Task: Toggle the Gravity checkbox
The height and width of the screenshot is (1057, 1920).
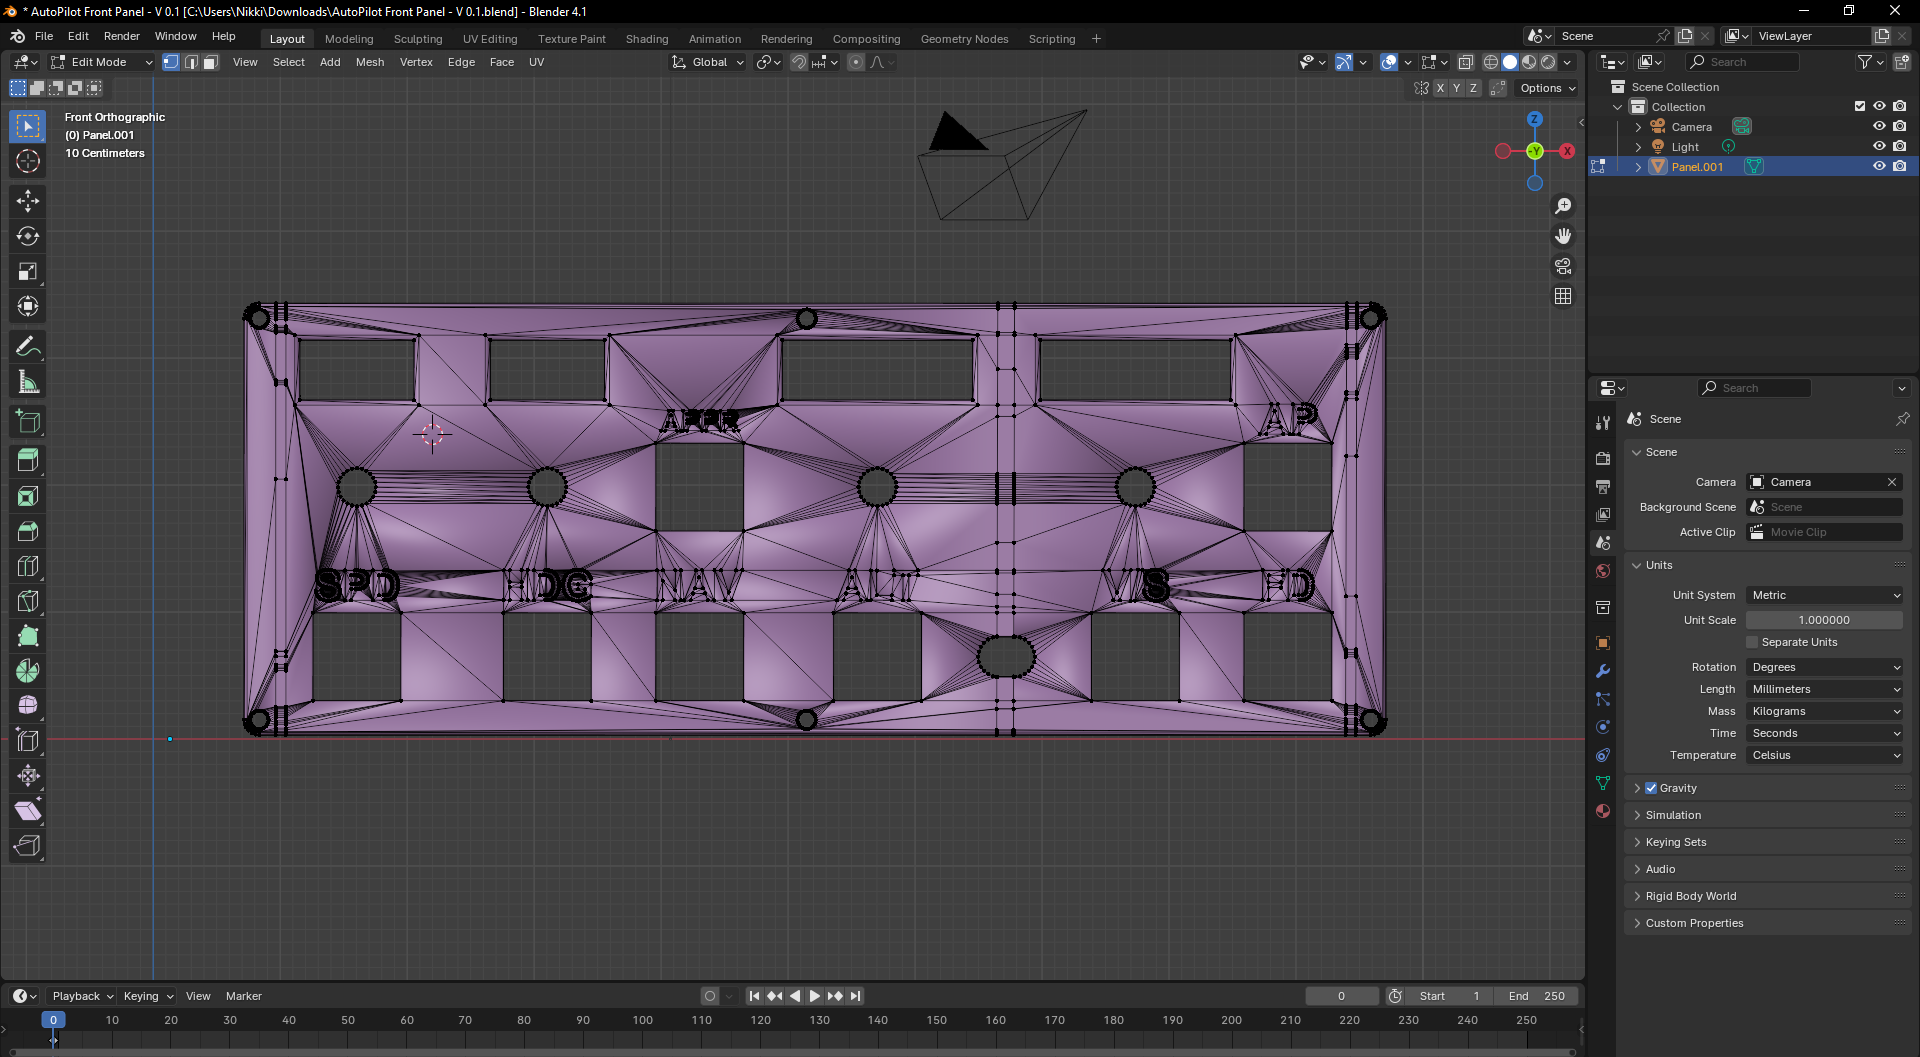Action: click(1651, 788)
